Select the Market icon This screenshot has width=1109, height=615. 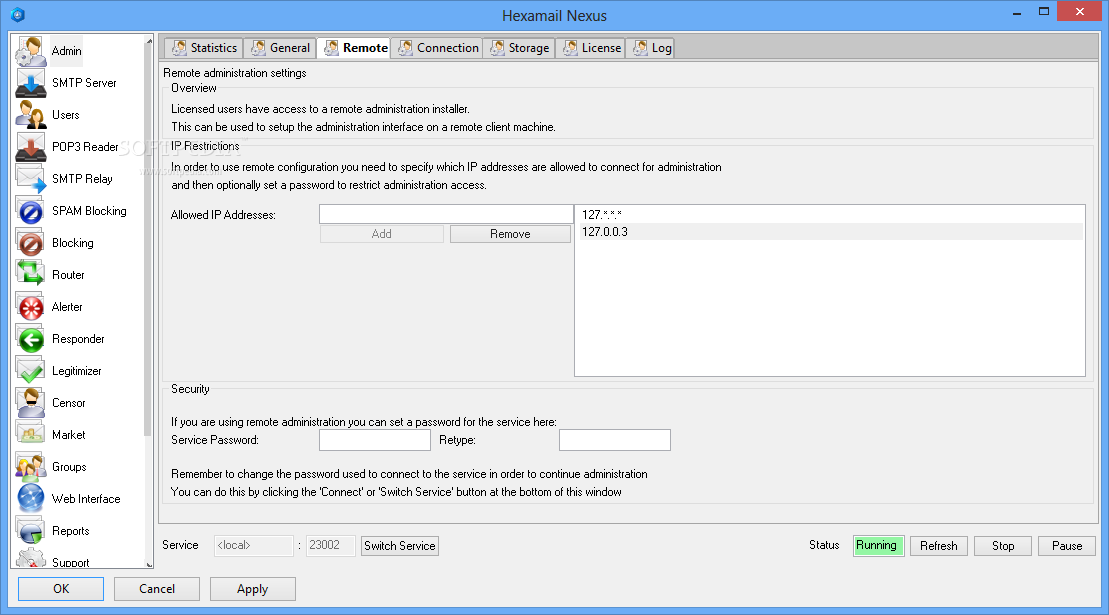point(31,435)
